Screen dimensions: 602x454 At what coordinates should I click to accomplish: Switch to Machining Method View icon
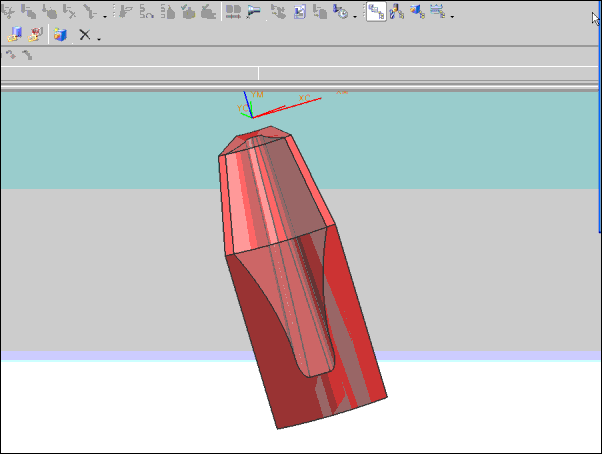[x=438, y=12]
